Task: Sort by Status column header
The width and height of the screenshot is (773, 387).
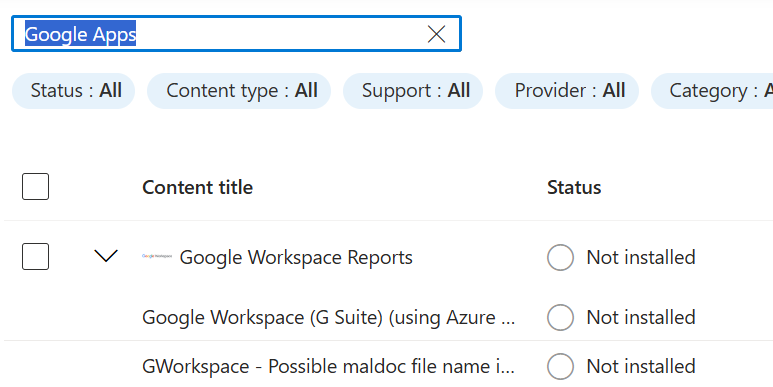Action: [574, 187]
